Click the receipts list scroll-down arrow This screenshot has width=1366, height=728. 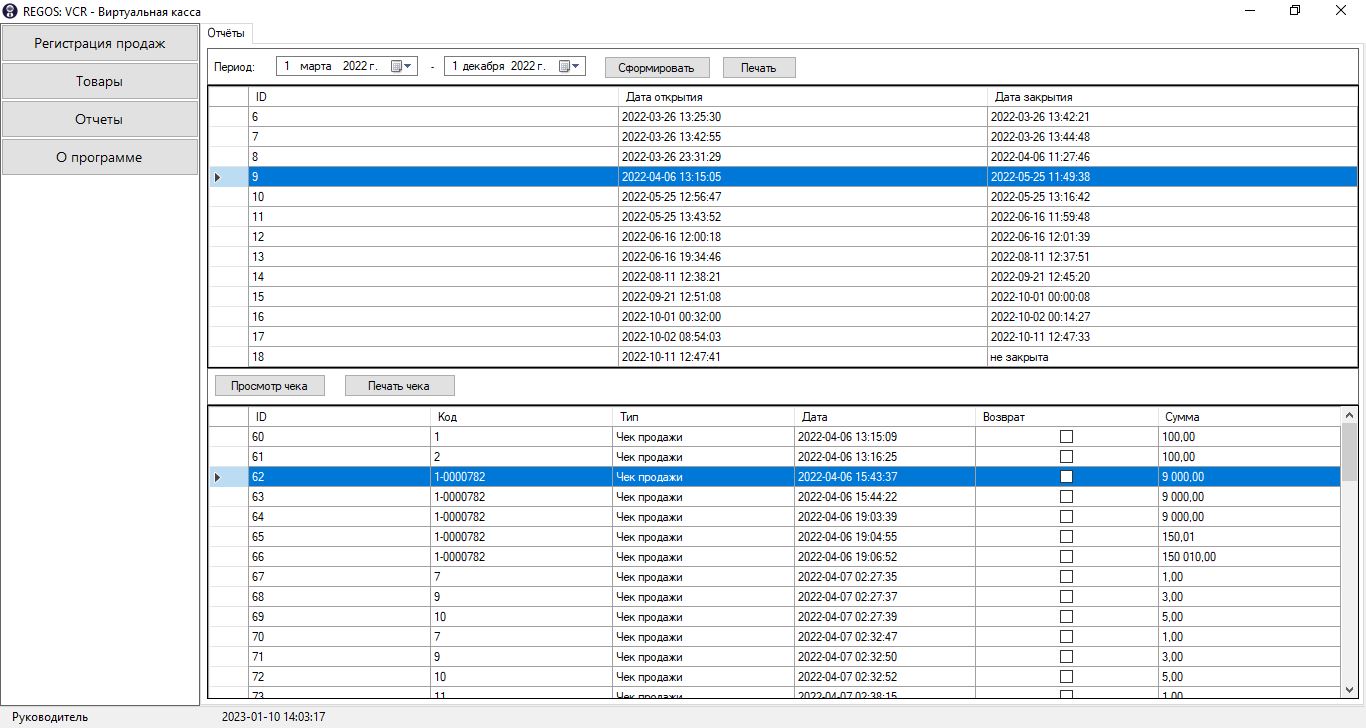1349,690
